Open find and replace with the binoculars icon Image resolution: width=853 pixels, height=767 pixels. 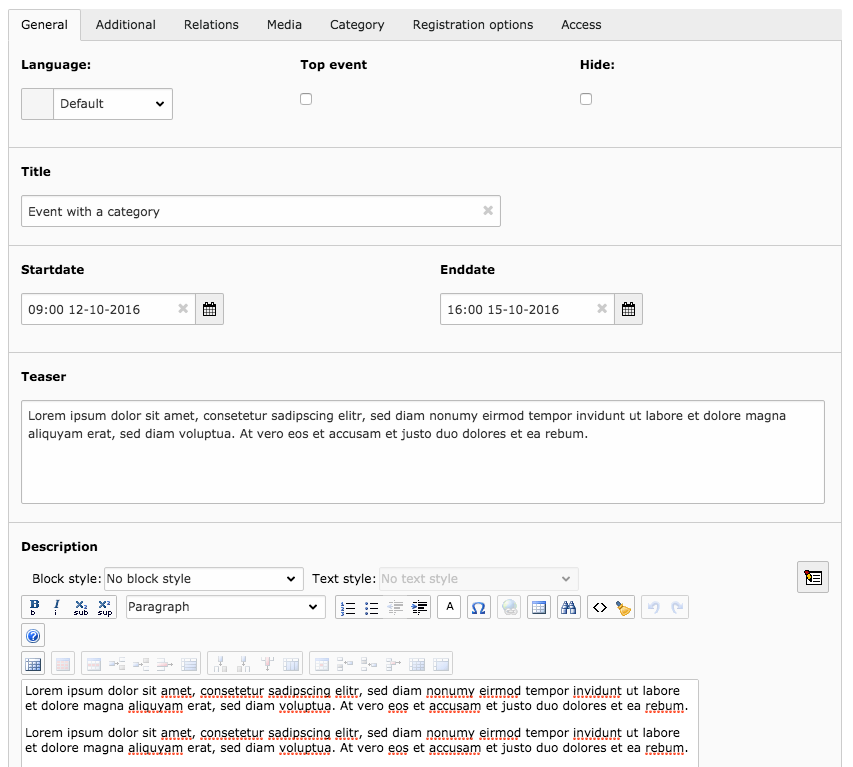[569, 607]
